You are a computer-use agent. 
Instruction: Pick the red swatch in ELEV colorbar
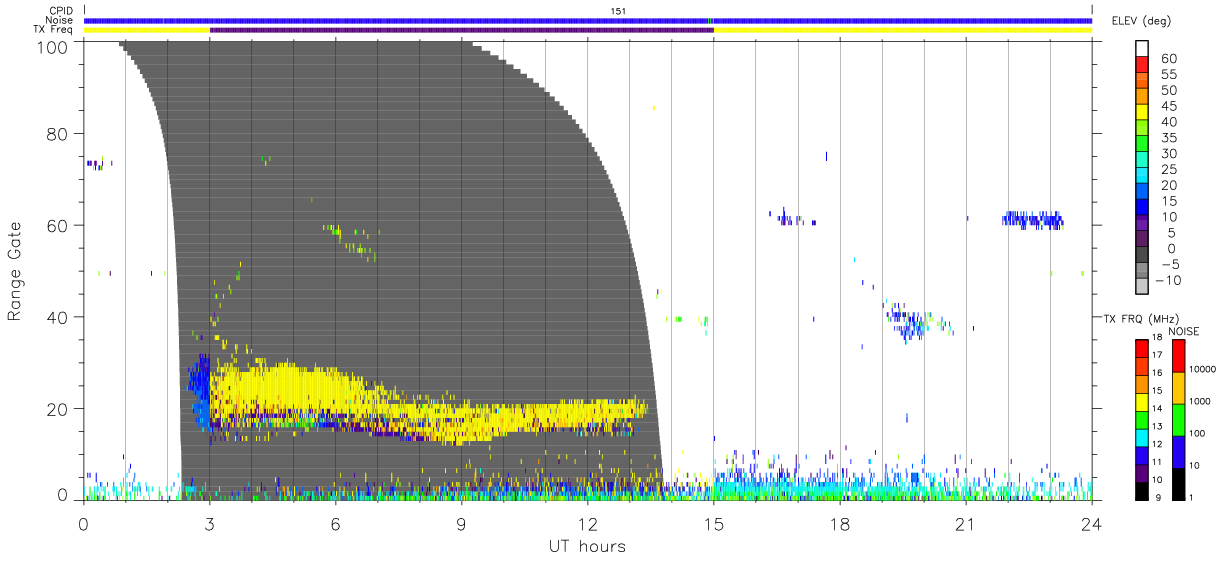point(1142,66)
